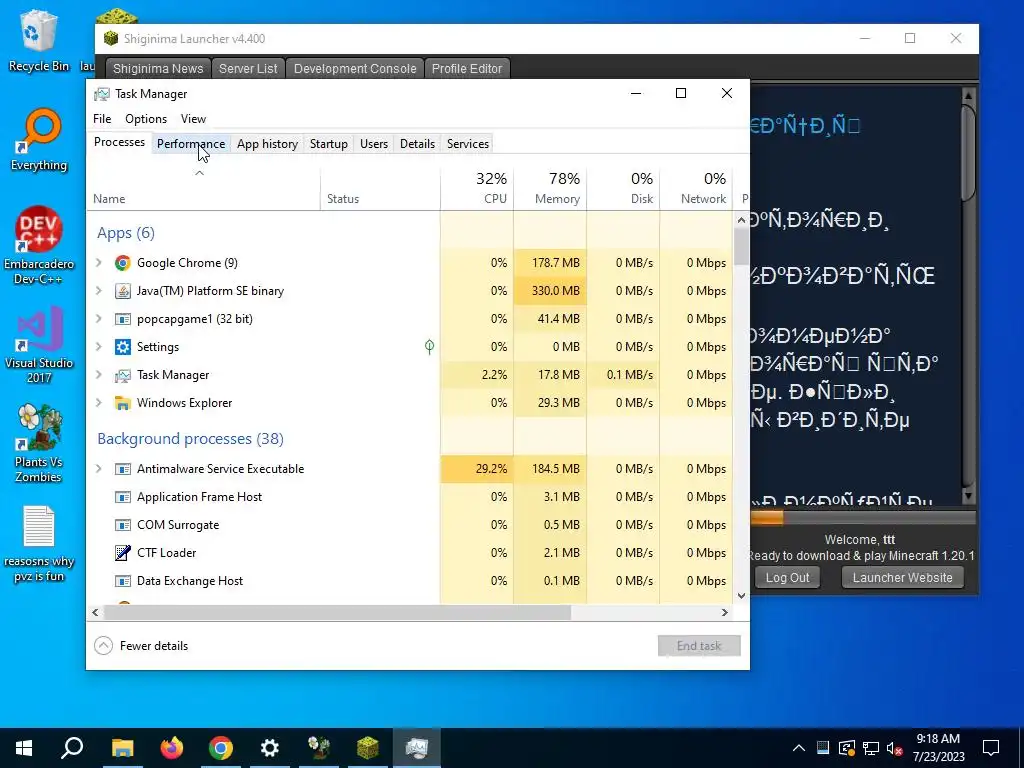The image size is (1024, 768).
Task: Switch to the Startup tab
Action: pos(328,144)
